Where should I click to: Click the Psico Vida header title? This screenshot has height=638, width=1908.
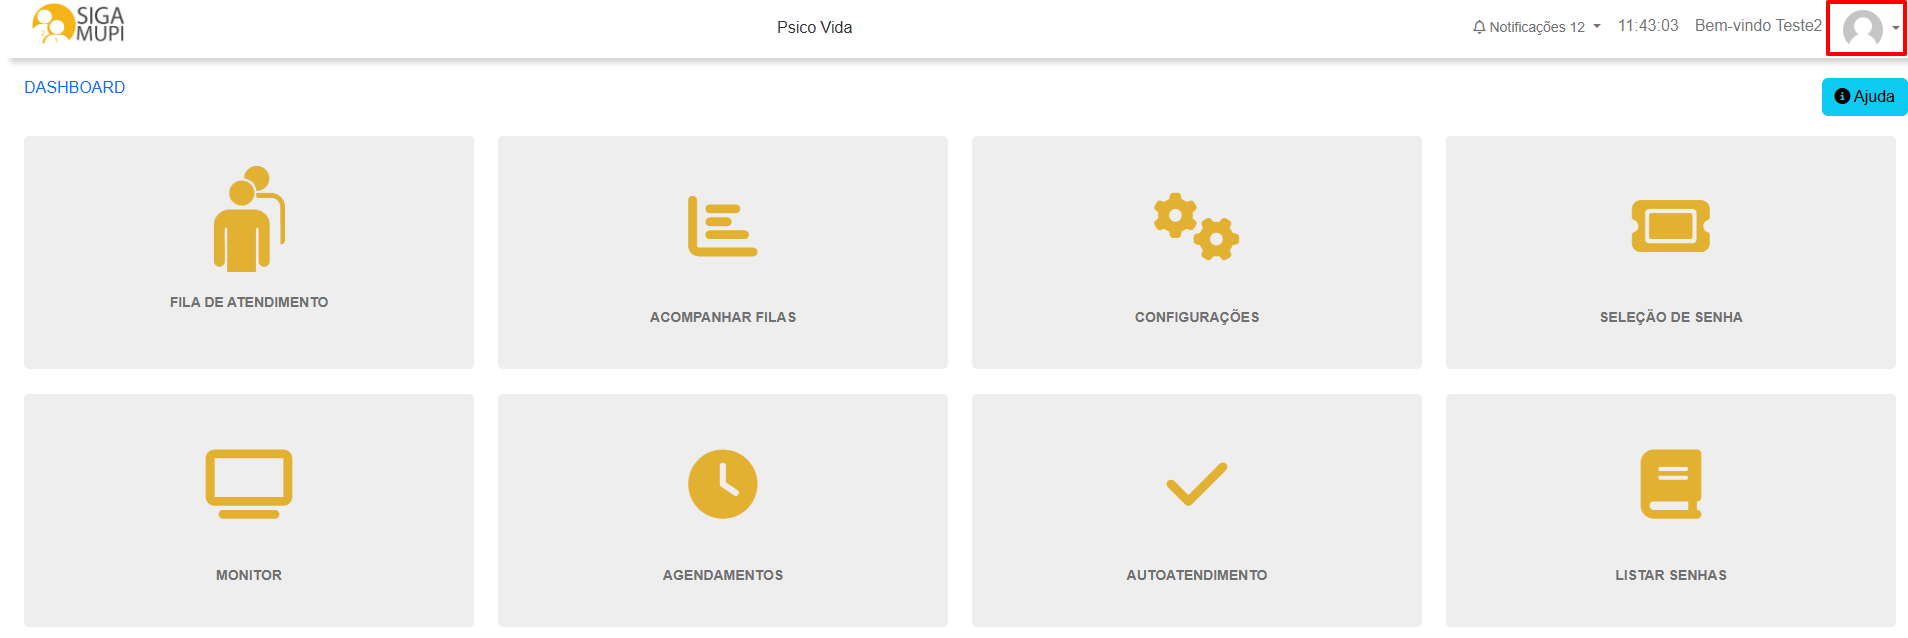pos(814,27)
